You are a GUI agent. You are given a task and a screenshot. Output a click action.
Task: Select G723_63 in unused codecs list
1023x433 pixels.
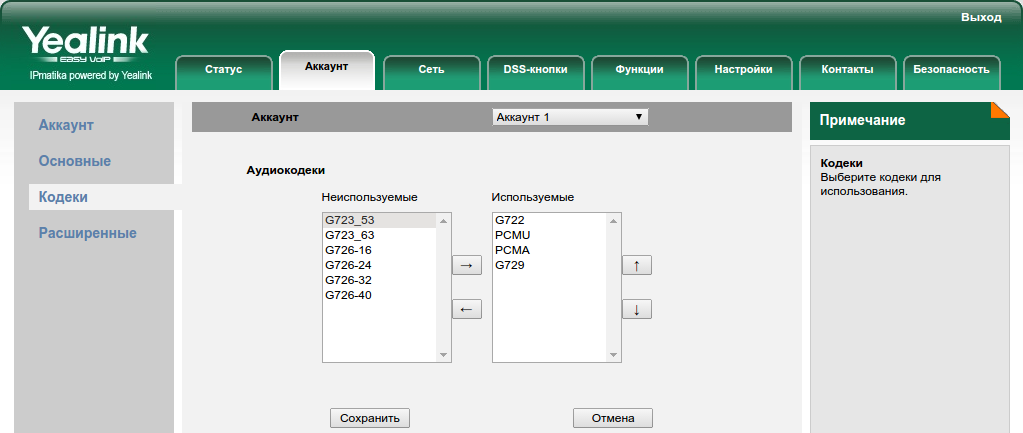pyautogui.click(x=349, y=235)
